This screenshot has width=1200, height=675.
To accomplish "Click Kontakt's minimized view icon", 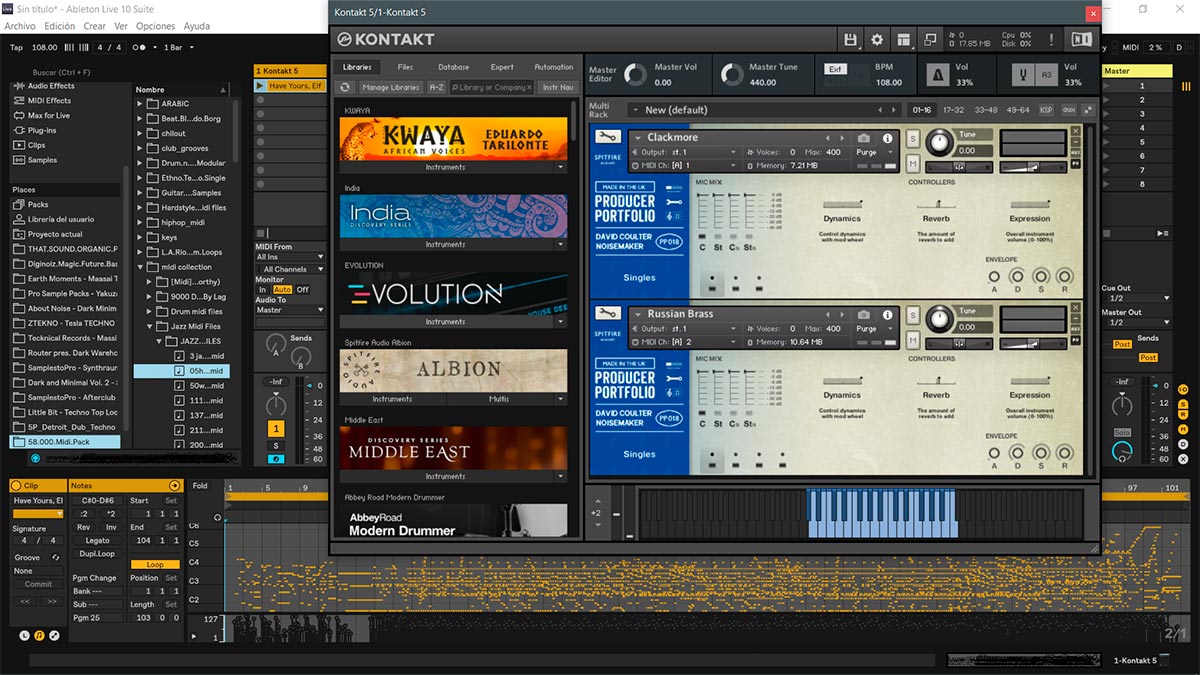I will click(930, 39).
